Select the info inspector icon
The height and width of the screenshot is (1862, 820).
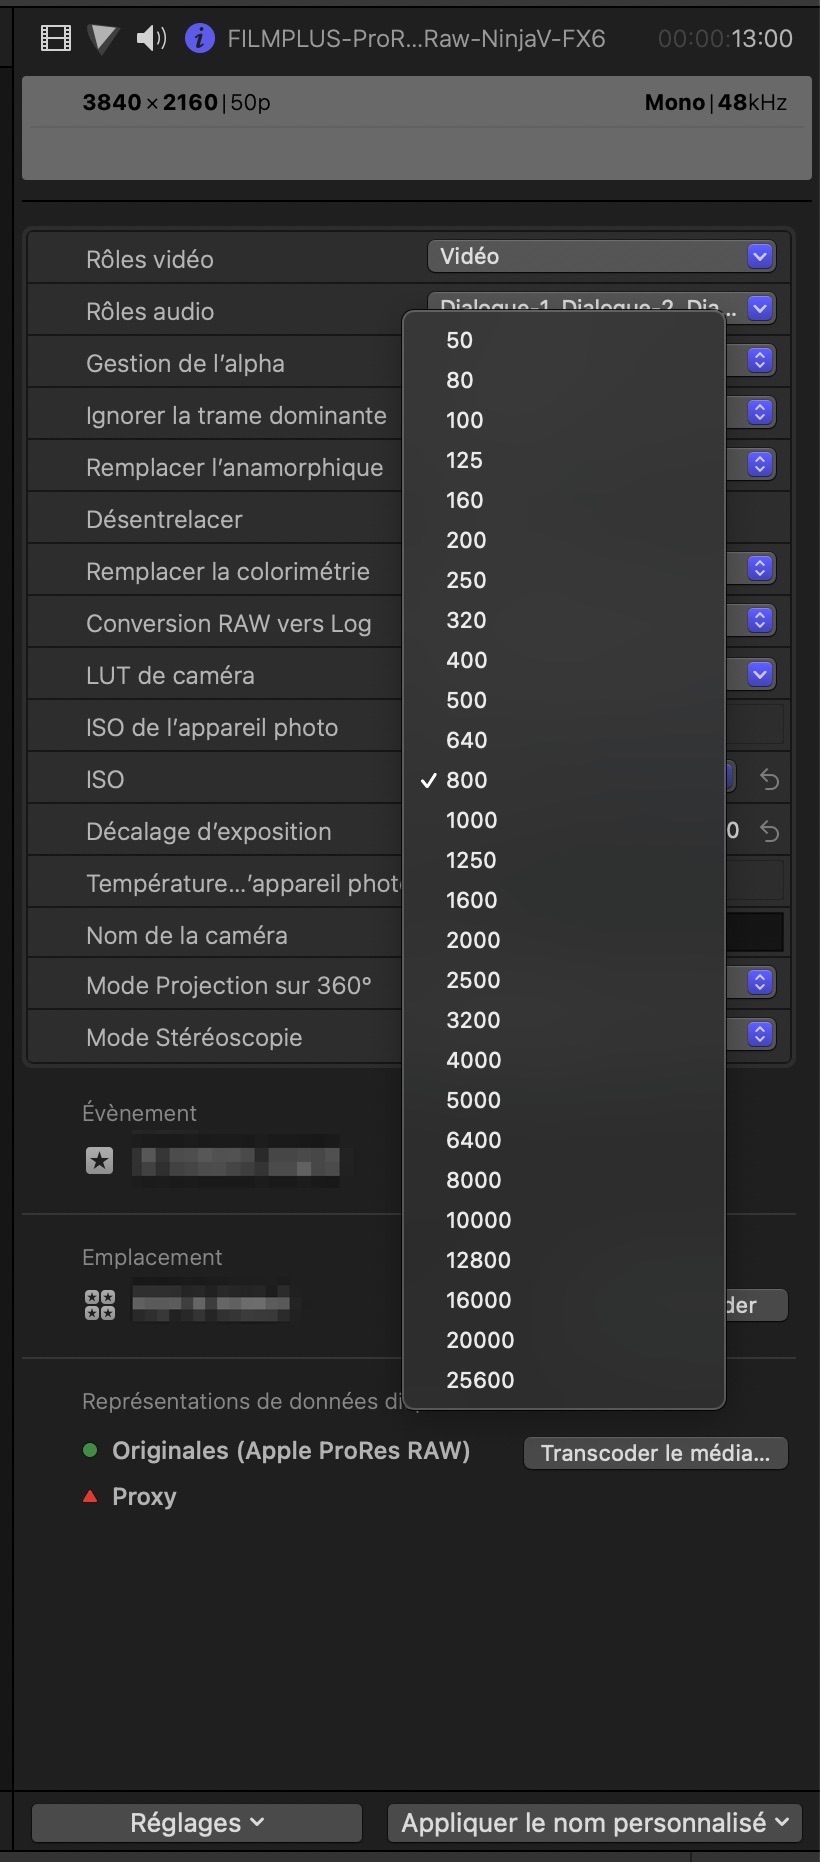tap(200, 39)
